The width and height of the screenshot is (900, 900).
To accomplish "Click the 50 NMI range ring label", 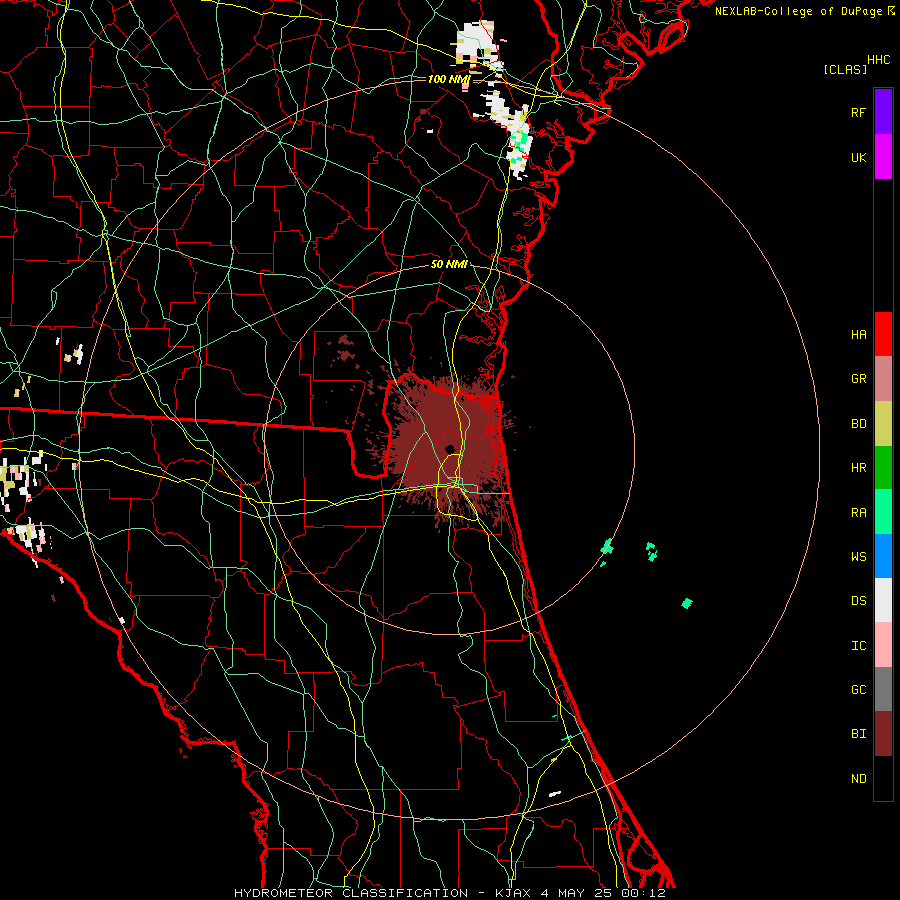I will click(449, 264).
